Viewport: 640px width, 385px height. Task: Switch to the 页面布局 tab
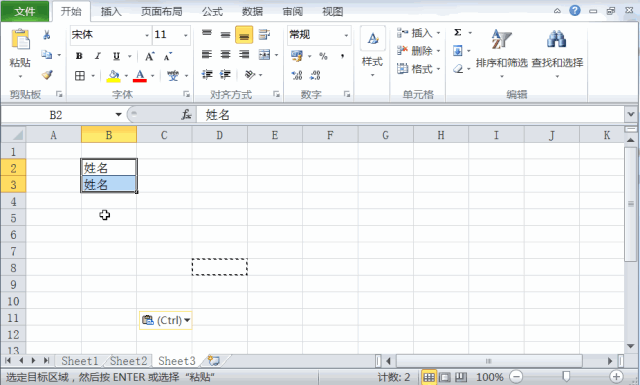(162, 11)
